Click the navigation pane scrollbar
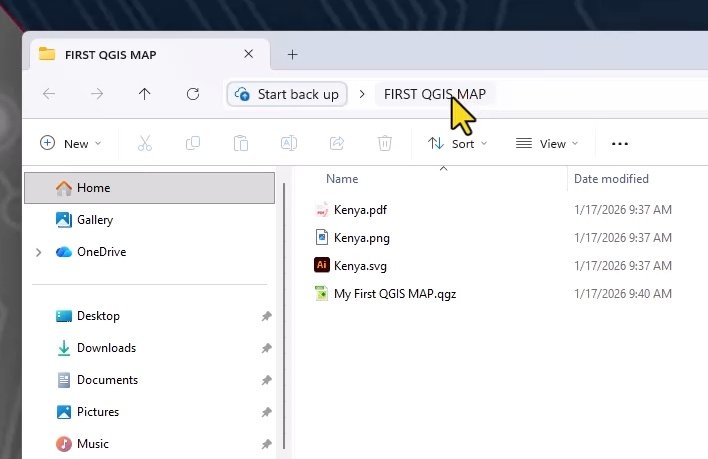 coord(284,316)
